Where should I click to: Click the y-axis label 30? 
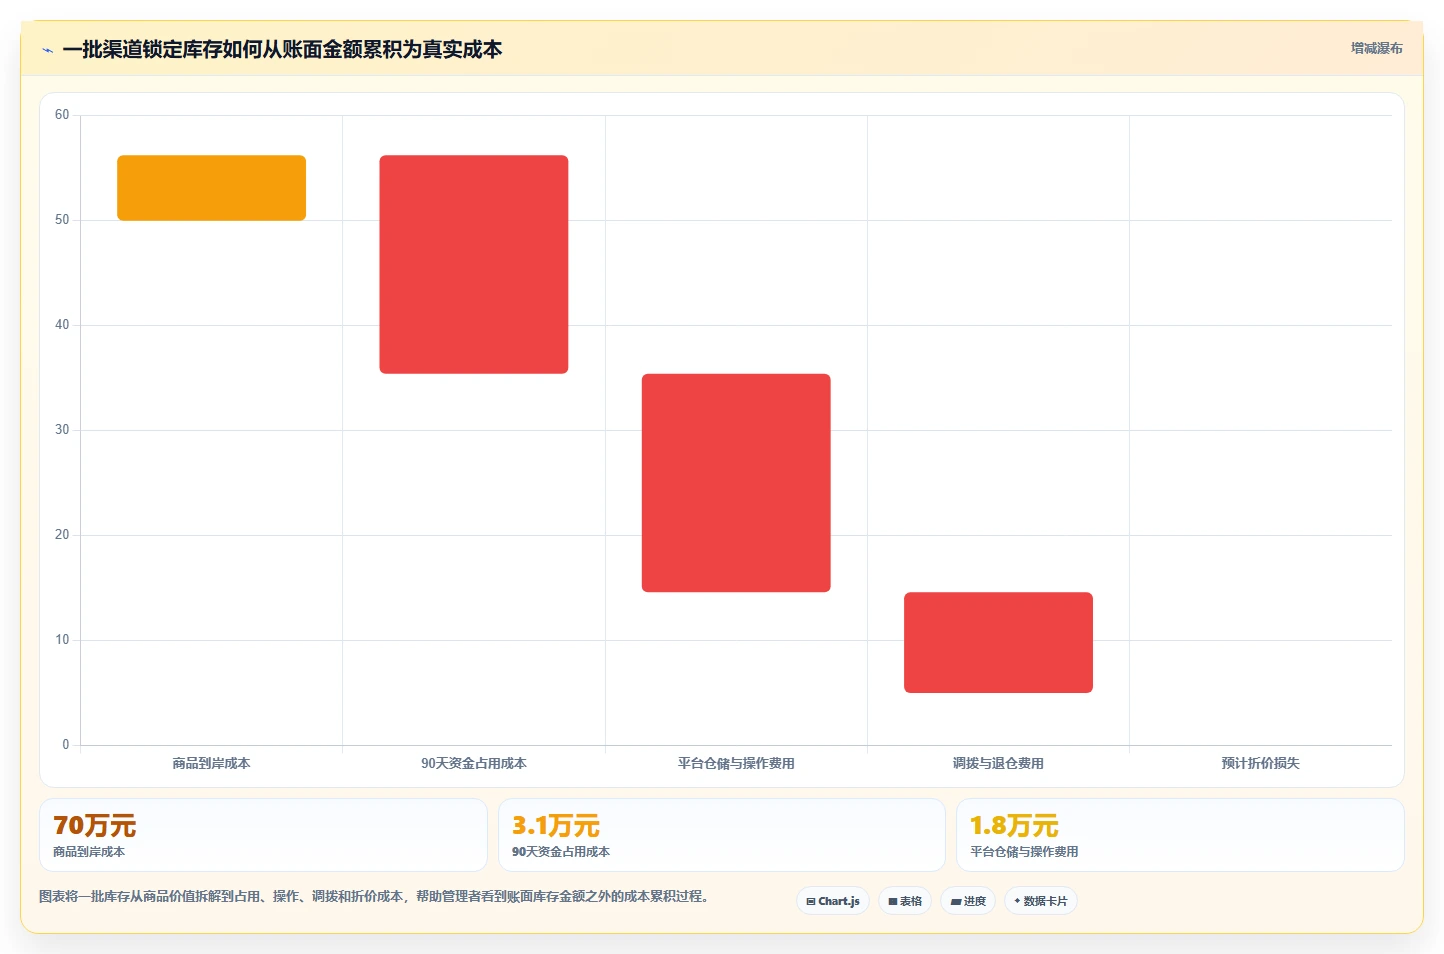(x=62, y=430)
